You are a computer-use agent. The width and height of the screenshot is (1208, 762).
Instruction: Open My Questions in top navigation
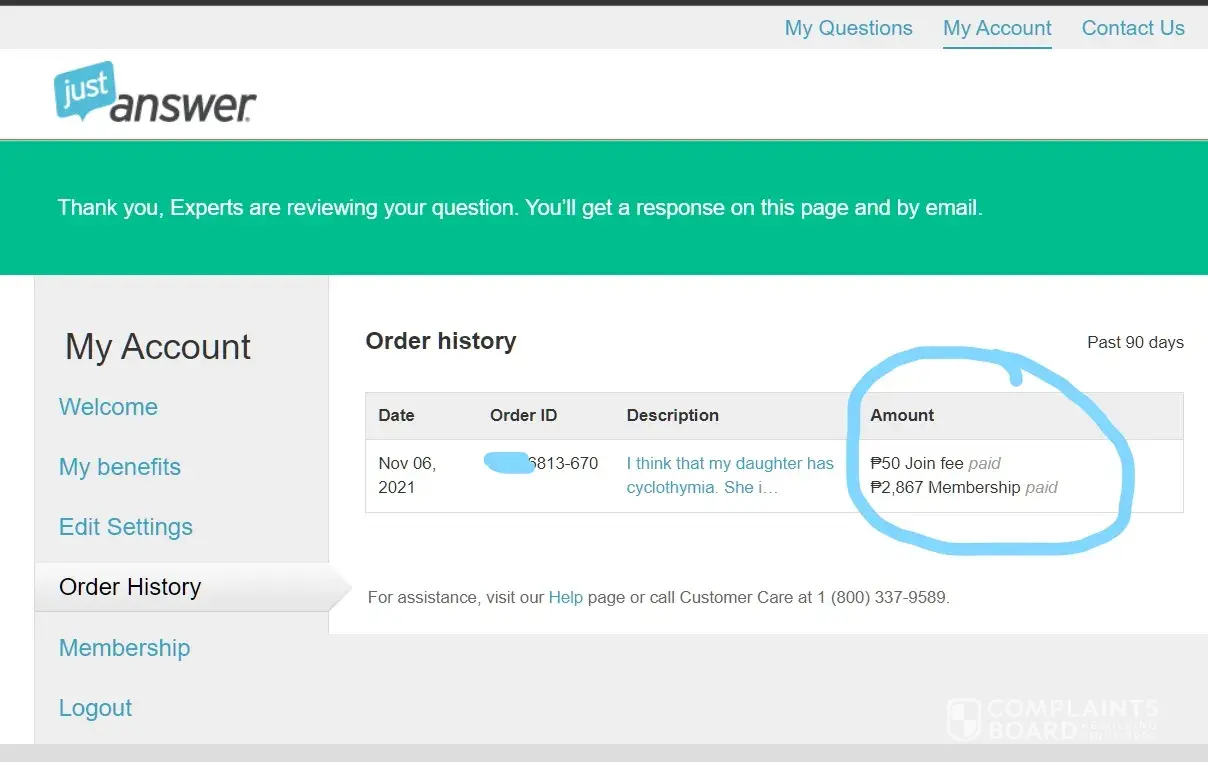click(x=848, y=28)
